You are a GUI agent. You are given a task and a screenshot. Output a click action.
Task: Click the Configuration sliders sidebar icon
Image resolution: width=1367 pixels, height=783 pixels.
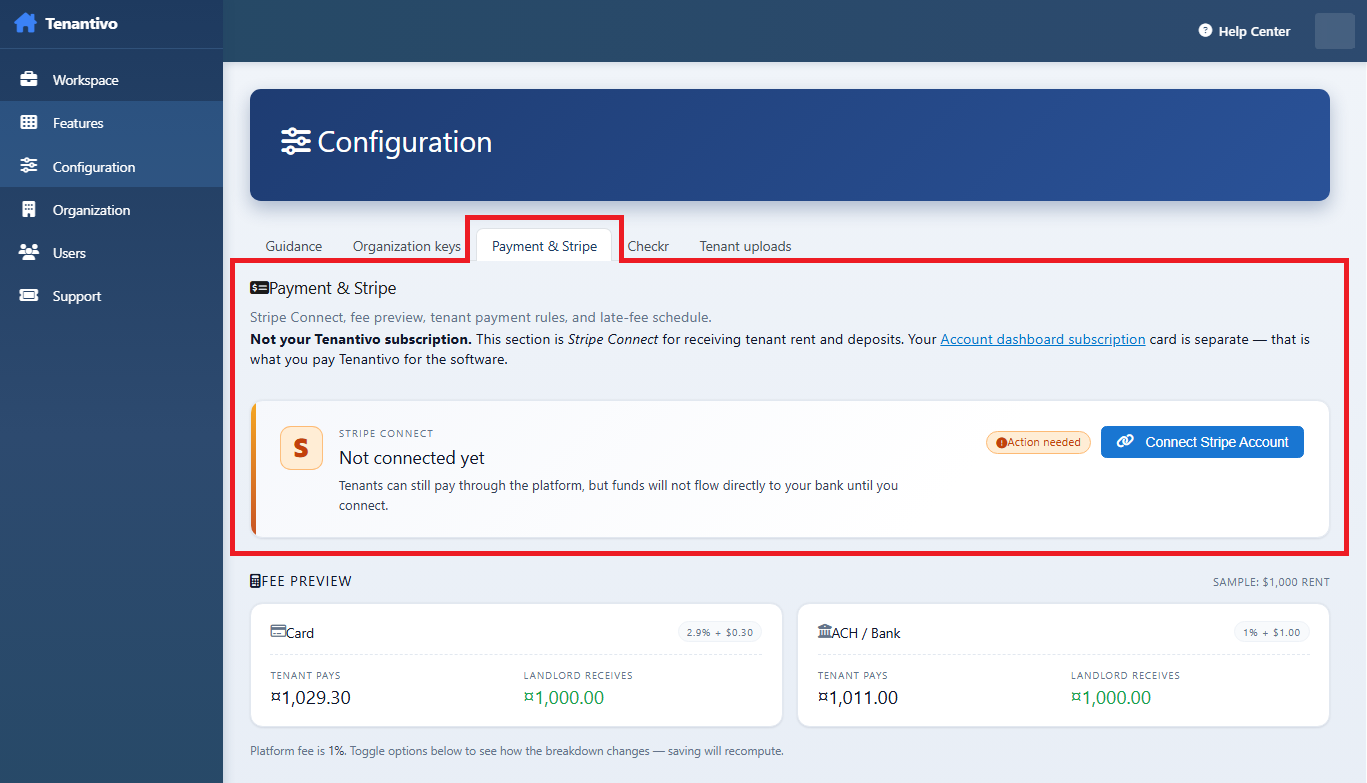29,166
